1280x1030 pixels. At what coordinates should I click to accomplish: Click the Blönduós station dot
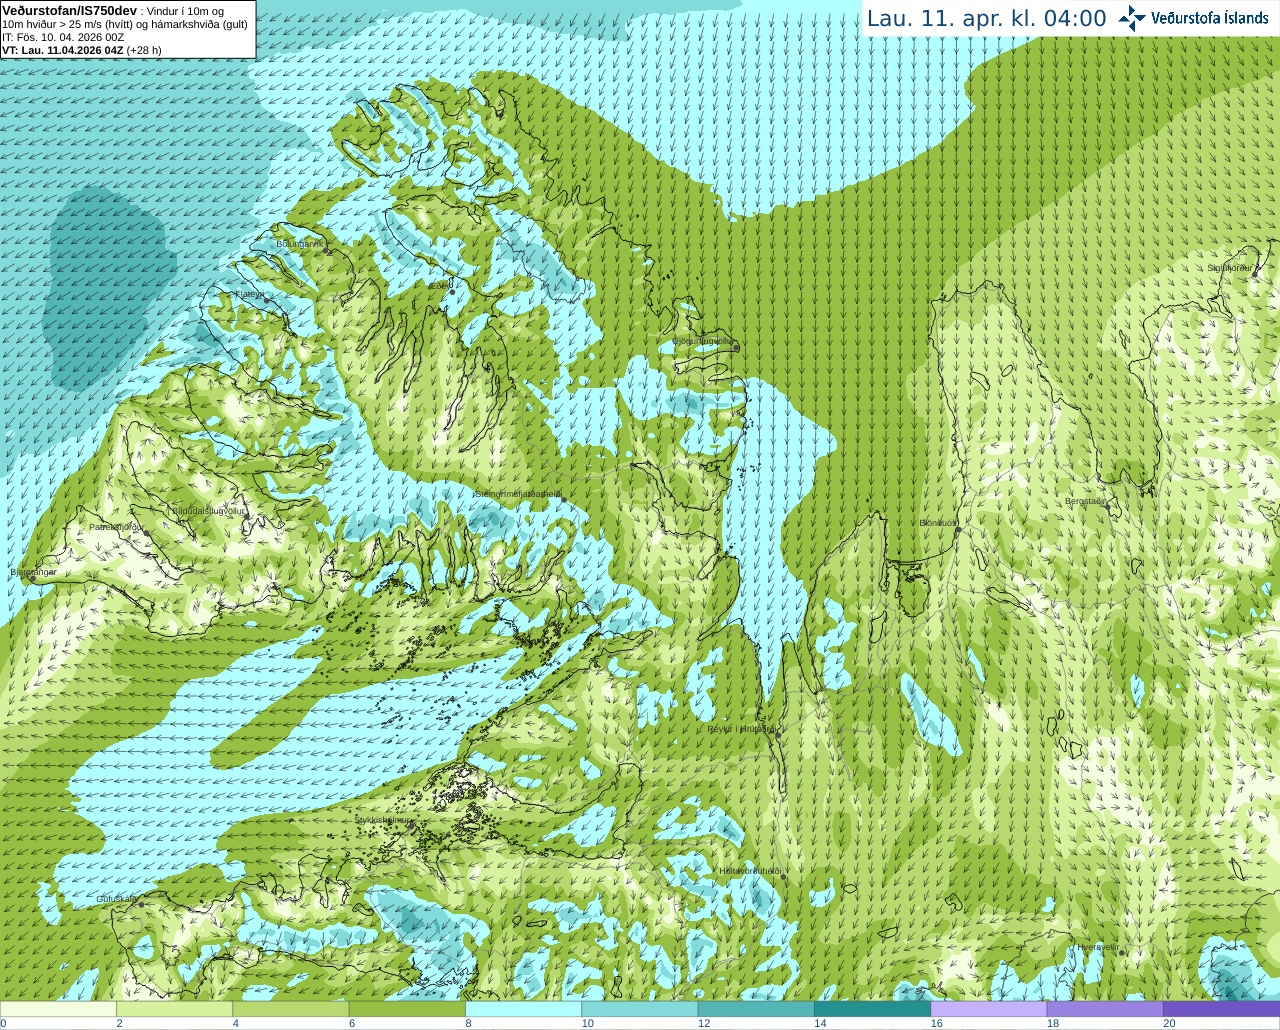(958, 530)
